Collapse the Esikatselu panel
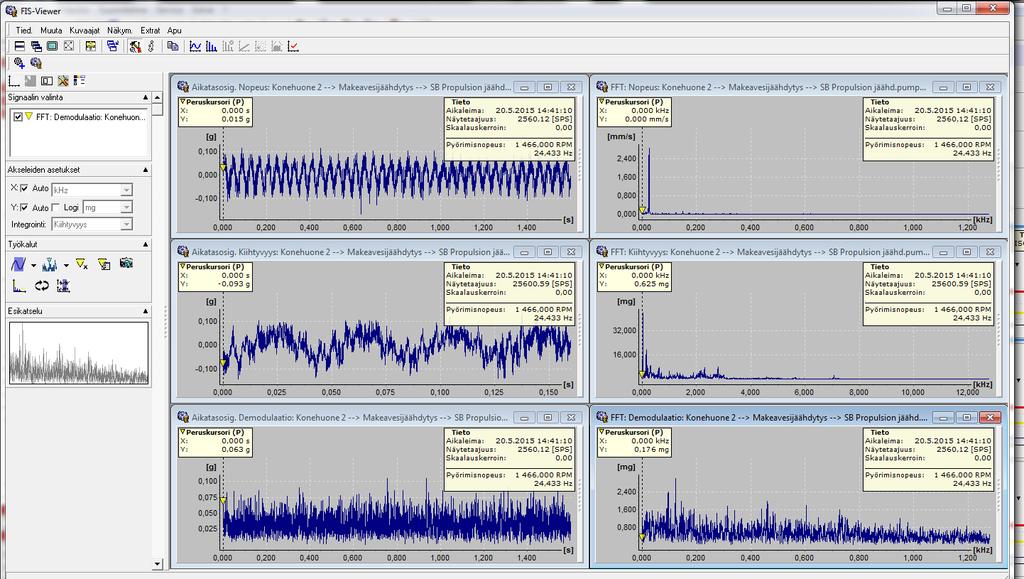Viewport: 1024px width, 579px height. [146, 311]
